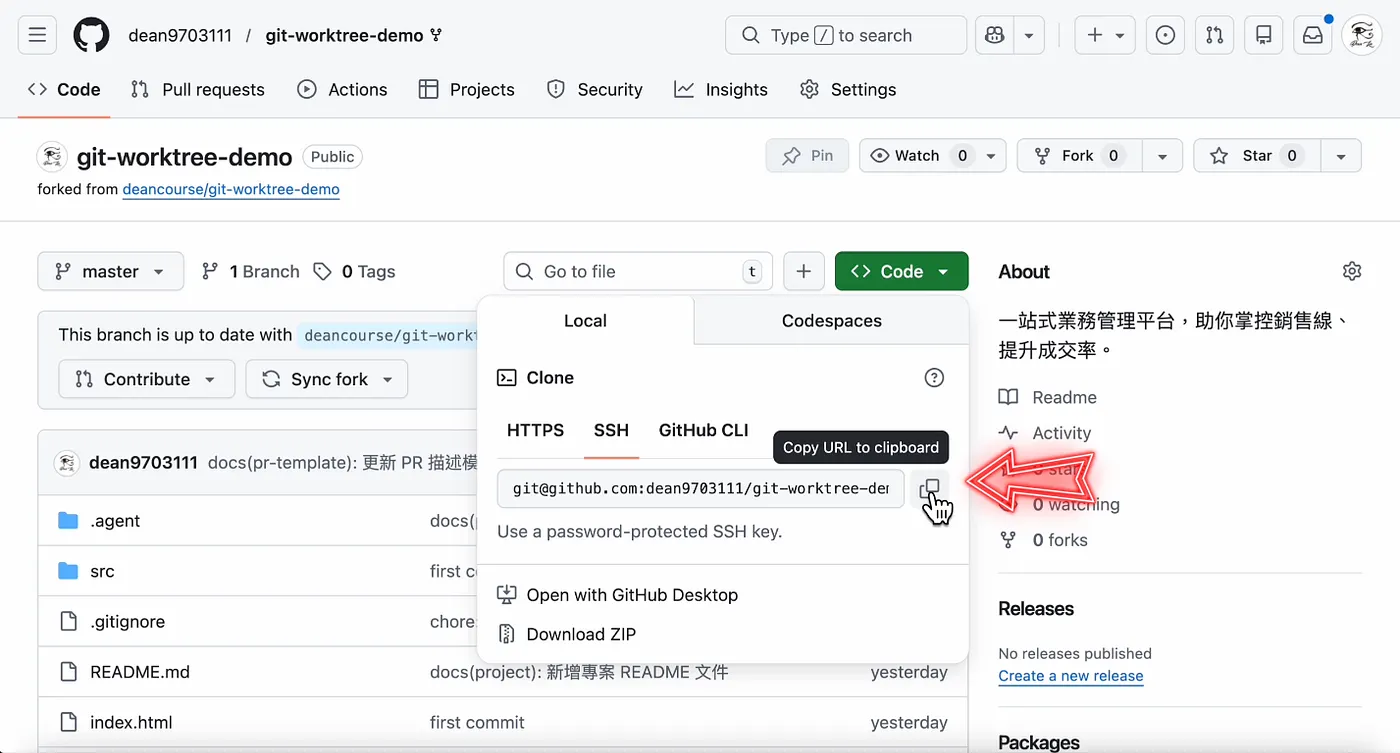1400x753 pixels.
Task: Switch to the Codespaces tab
Action: (832, 321)
